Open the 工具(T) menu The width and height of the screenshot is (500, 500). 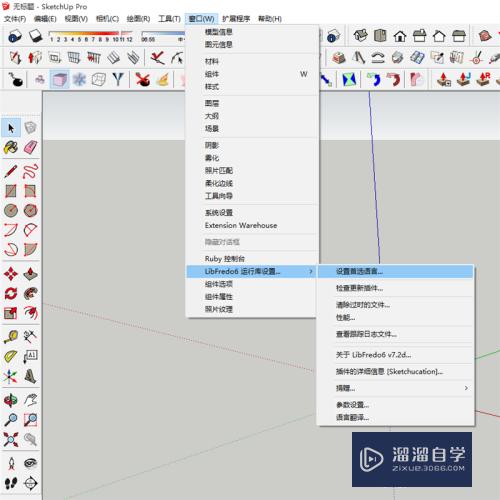click(169, 19)
